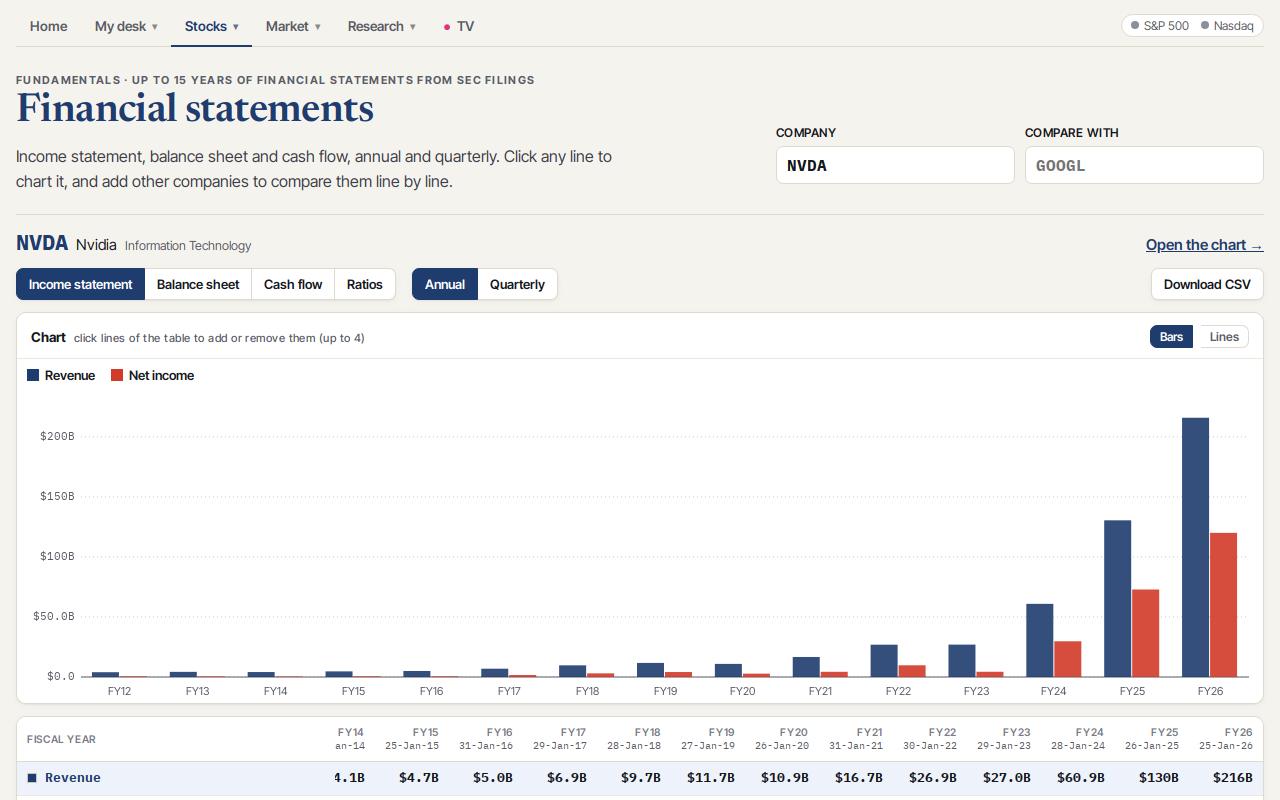Click the $27.0B revenue cell
Screen dimensions: 1280x800
coord(1008,778)
